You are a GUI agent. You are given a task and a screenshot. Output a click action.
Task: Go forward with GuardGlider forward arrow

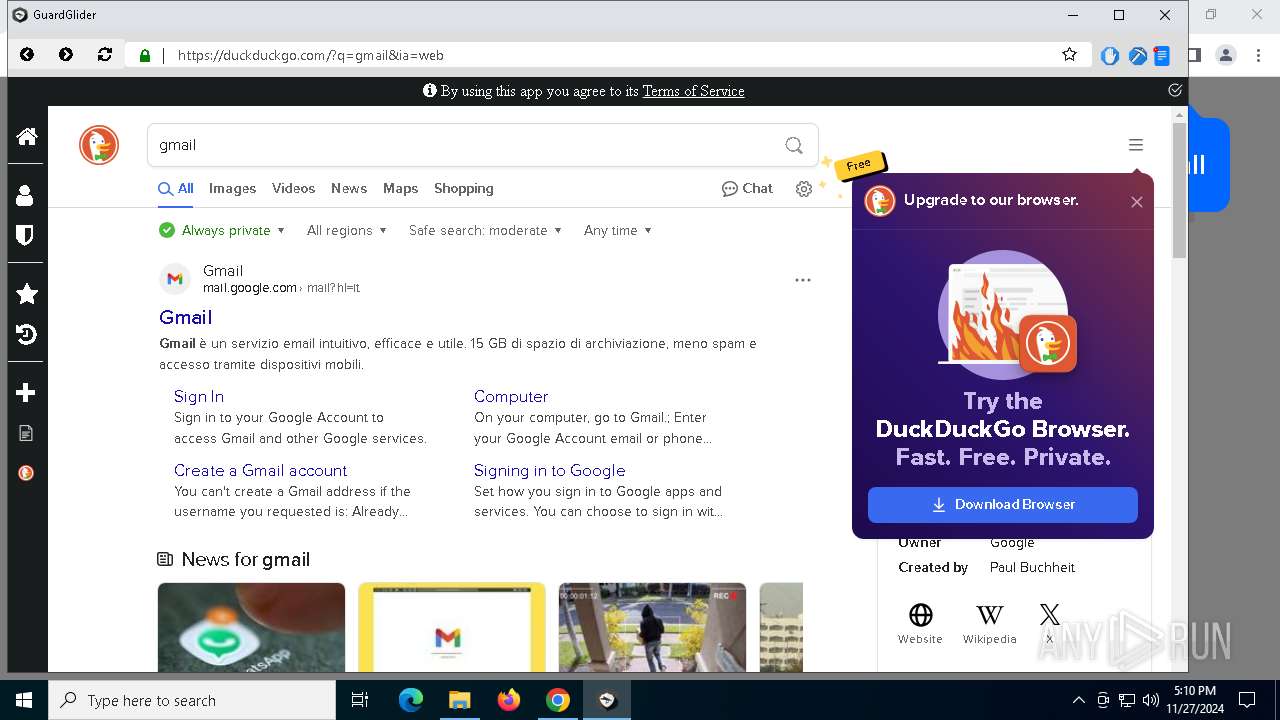tap(66, 55)
